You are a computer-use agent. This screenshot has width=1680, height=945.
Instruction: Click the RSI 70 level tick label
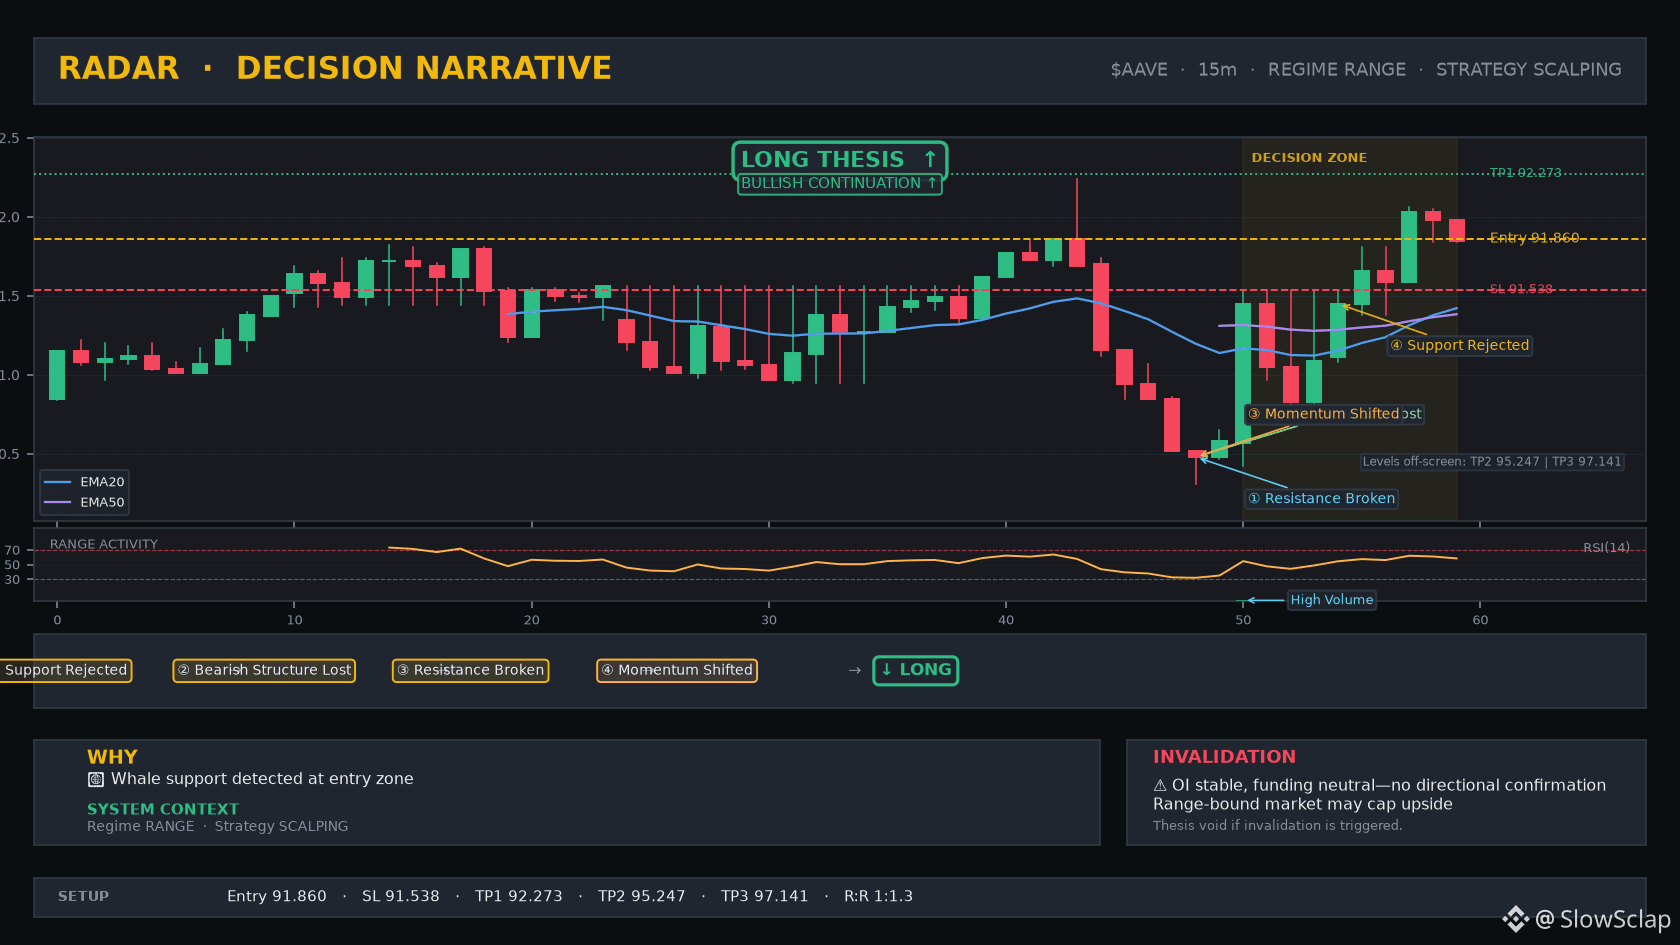[12, 551]
